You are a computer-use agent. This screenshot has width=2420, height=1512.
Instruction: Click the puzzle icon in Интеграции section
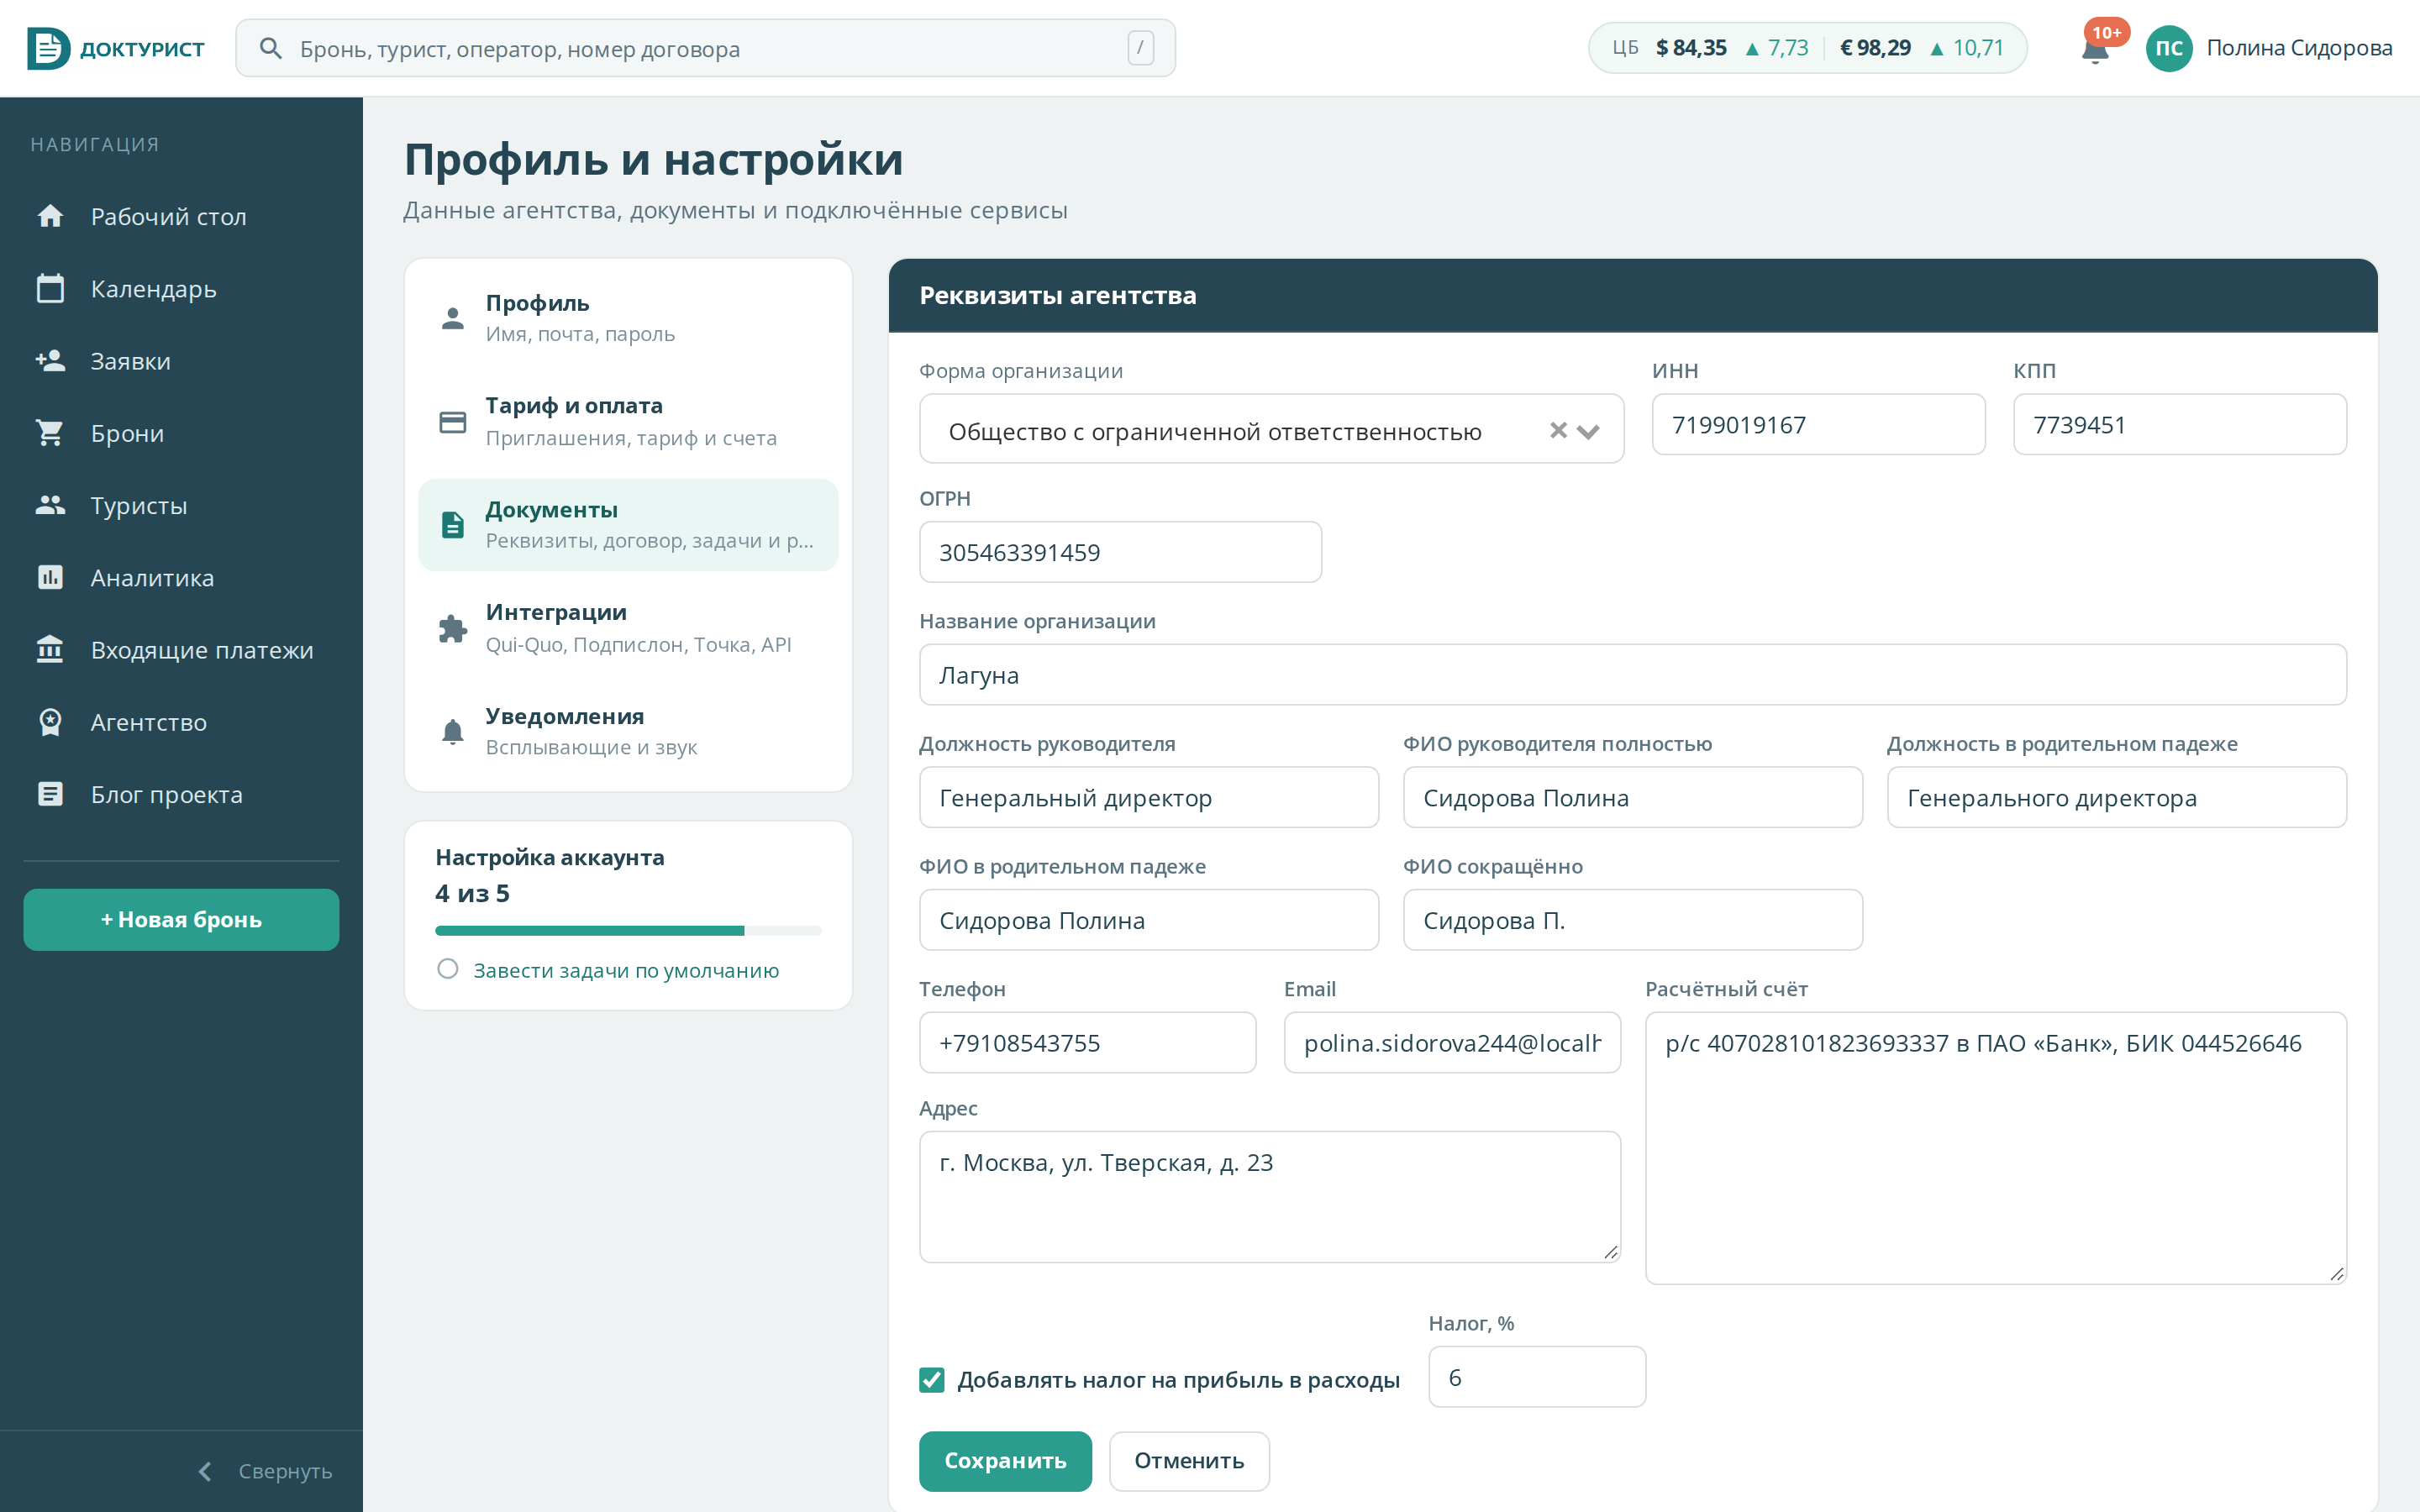(453, 629)
